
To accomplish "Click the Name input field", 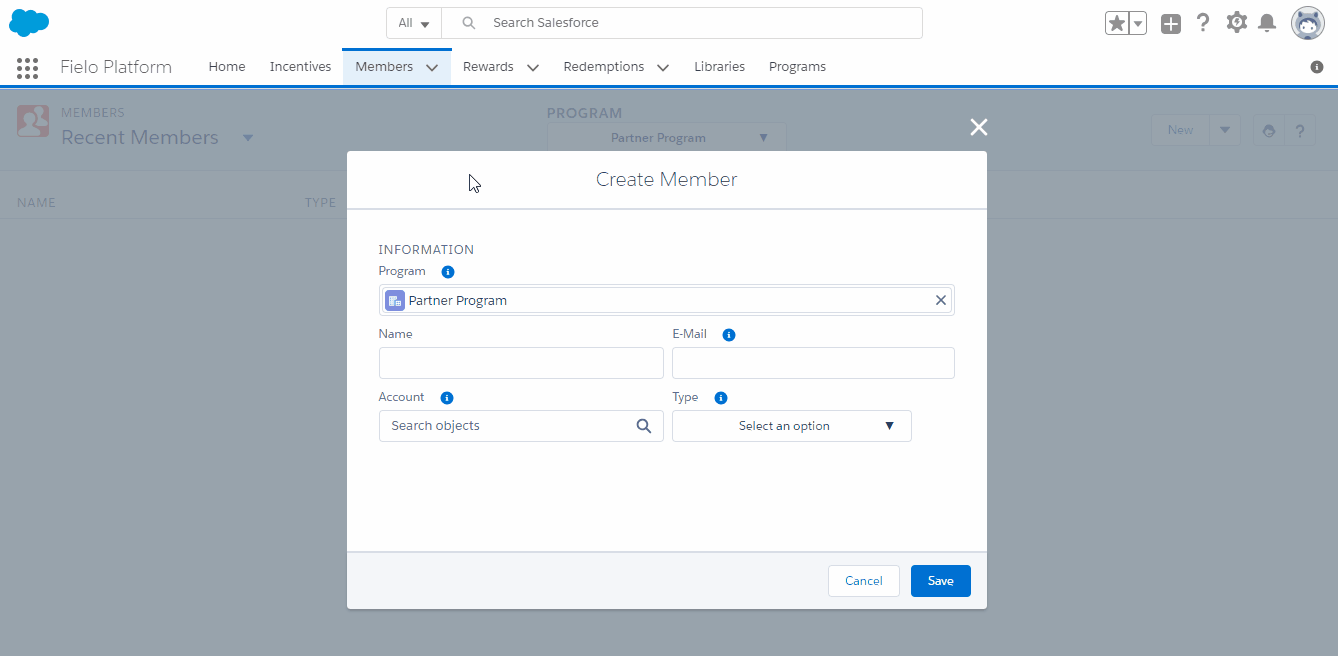I will coord(521,363).
